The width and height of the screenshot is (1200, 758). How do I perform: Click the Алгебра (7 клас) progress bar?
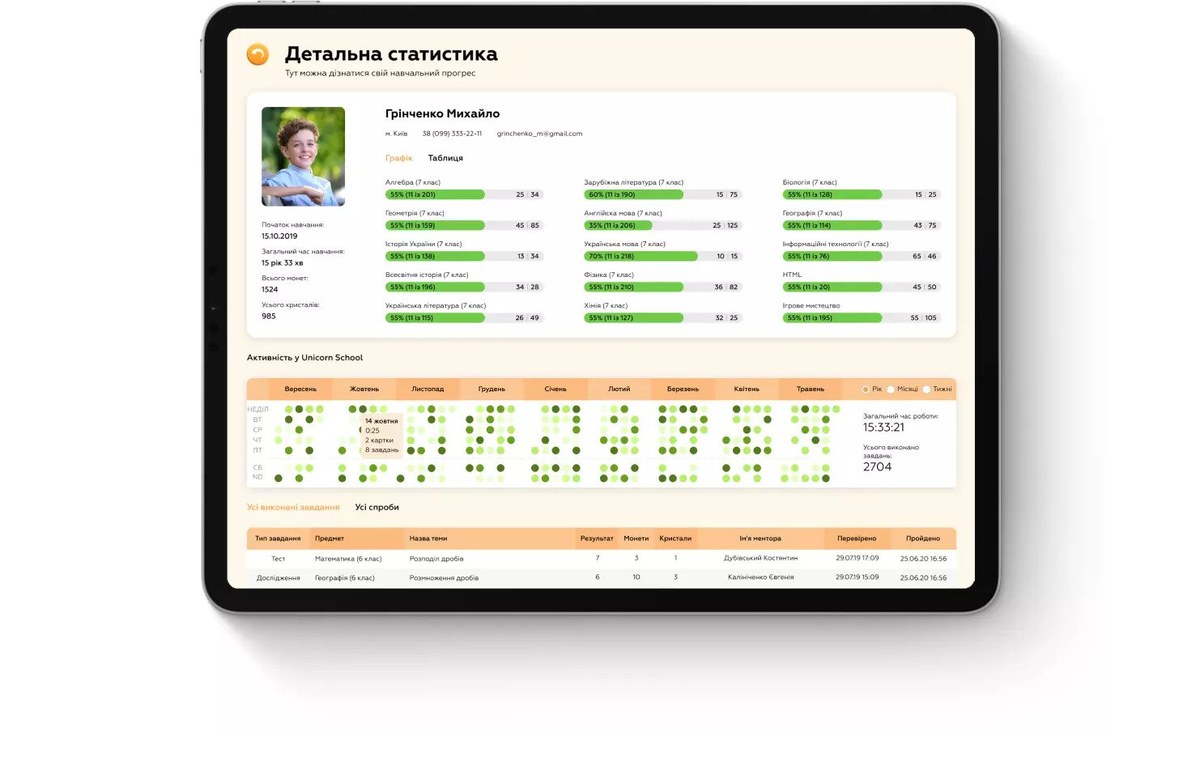[x=435, y=195]
